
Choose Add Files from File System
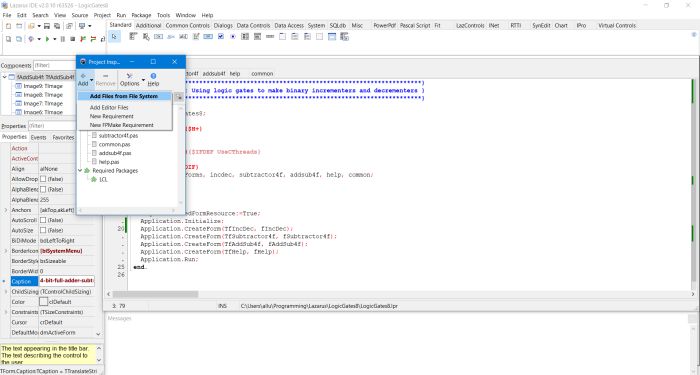click(x=125, y=96)
